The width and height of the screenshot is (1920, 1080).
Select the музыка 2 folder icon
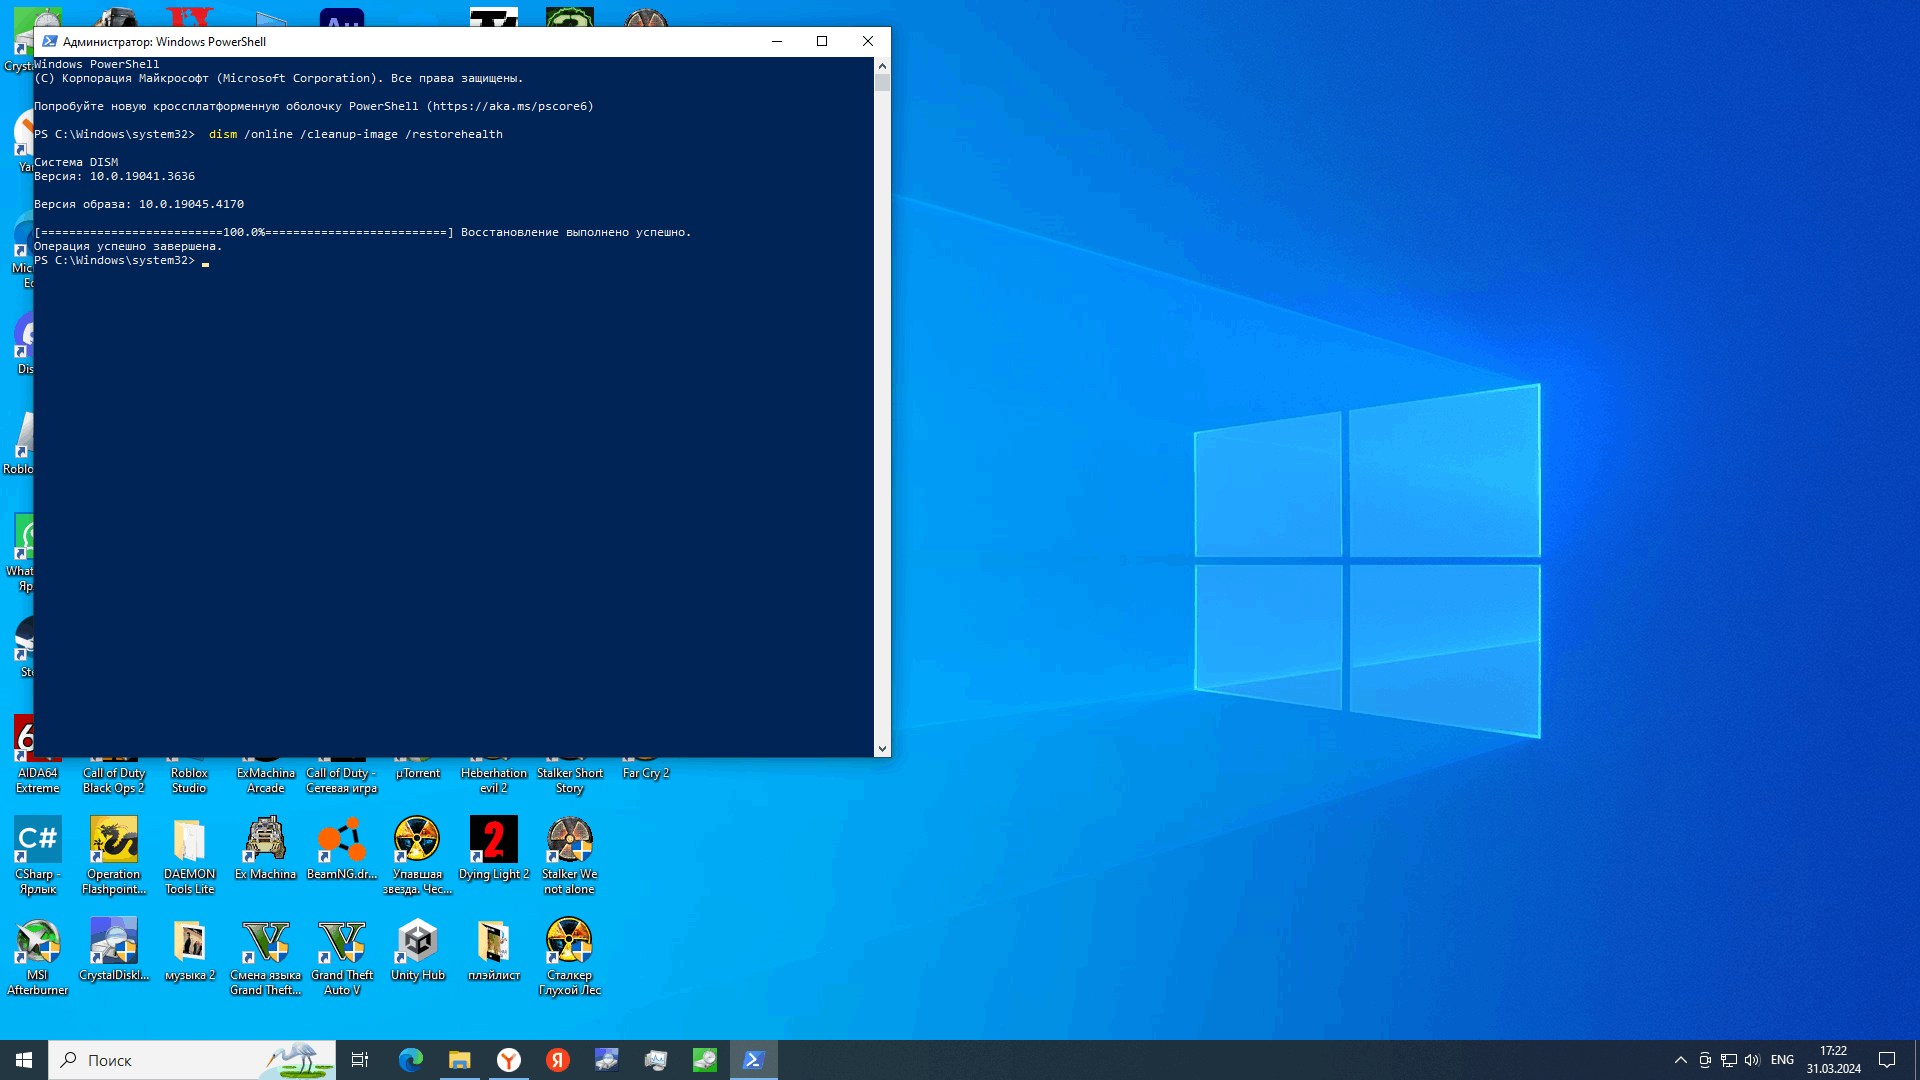click(x=190, y=949)
